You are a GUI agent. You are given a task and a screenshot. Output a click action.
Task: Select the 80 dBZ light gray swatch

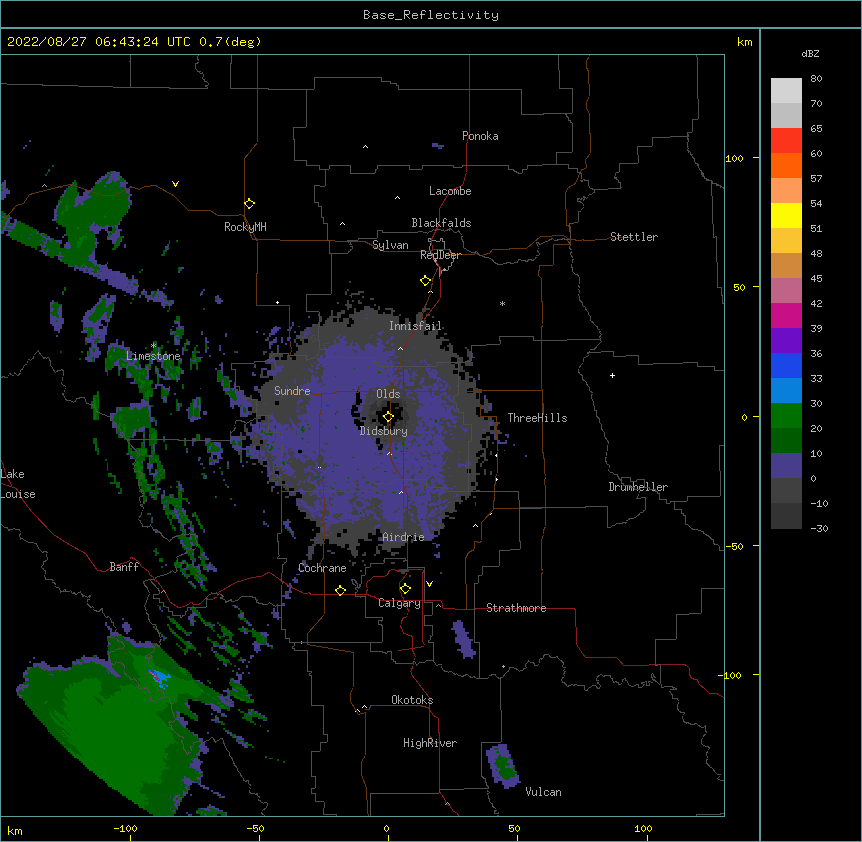pos(786,90)
